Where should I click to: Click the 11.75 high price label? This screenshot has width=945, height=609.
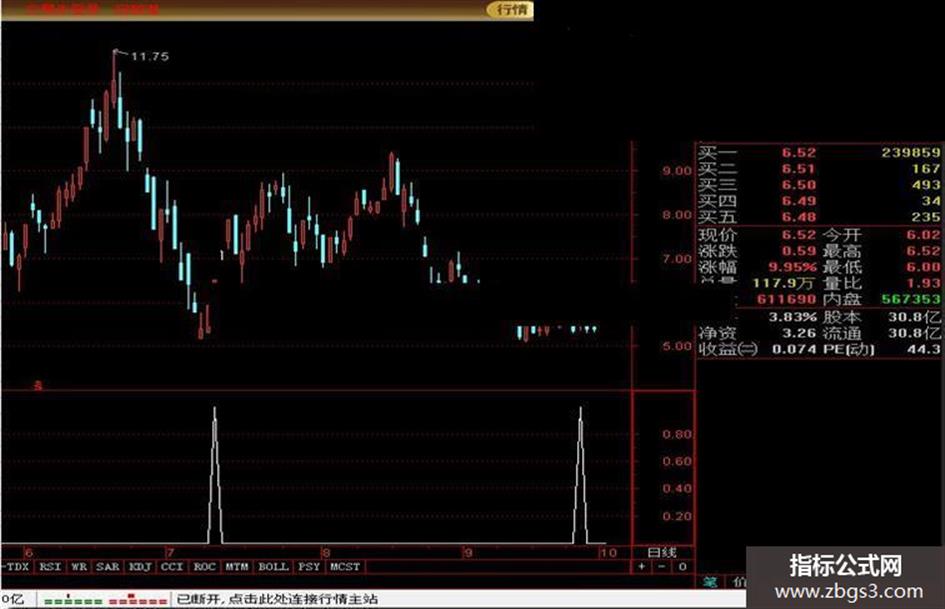[x=150, y=57]
